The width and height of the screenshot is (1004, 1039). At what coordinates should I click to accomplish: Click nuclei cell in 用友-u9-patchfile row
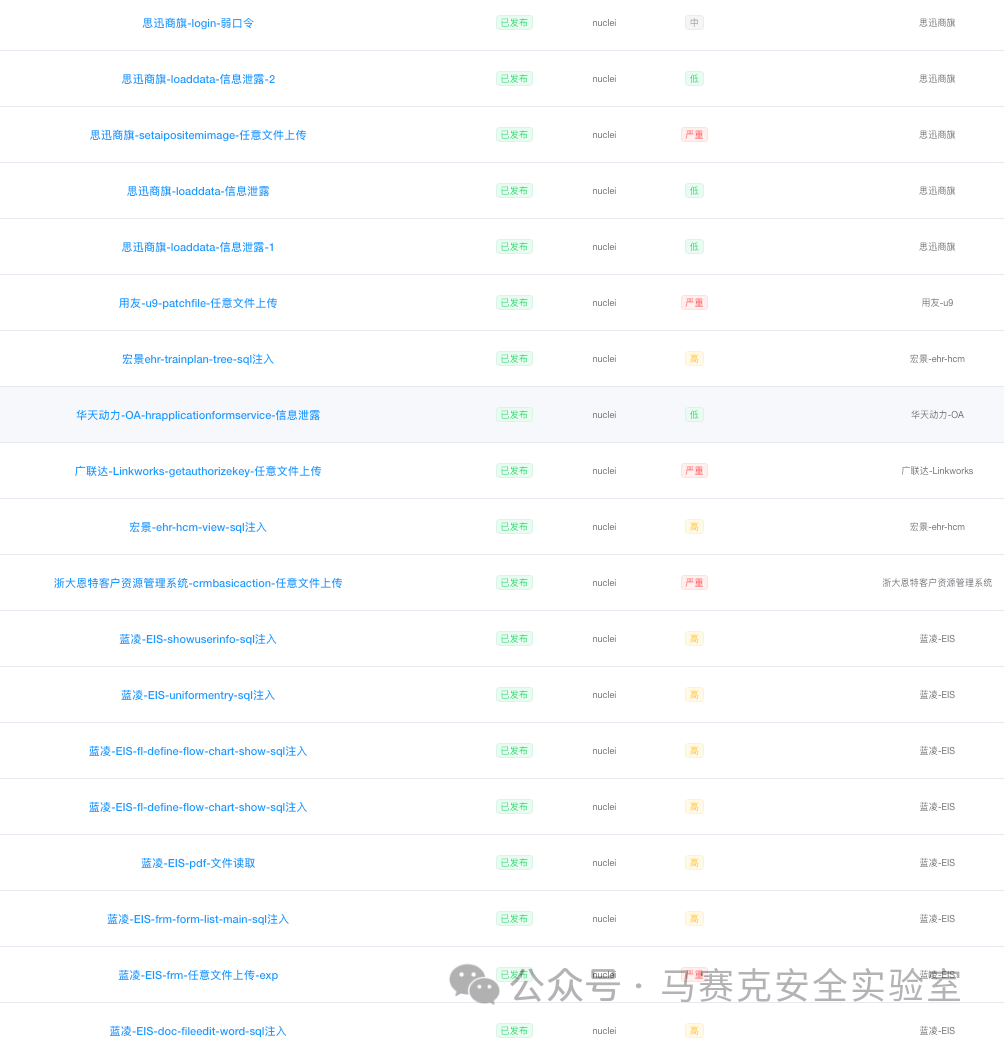tap(604, 303)
